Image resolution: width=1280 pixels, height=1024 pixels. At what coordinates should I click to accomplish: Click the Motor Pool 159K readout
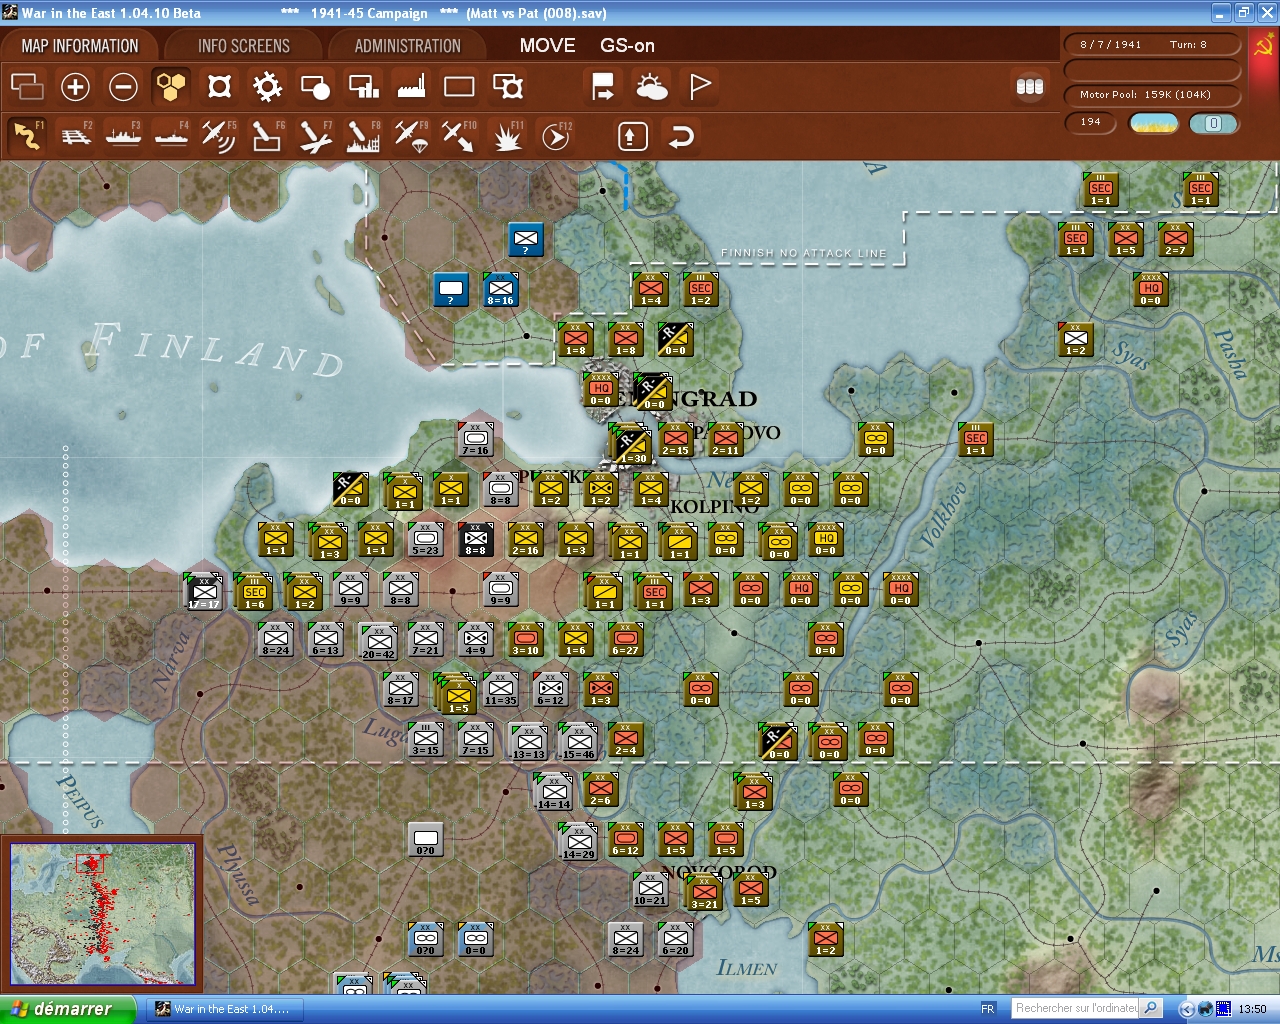pos(1153,95)
